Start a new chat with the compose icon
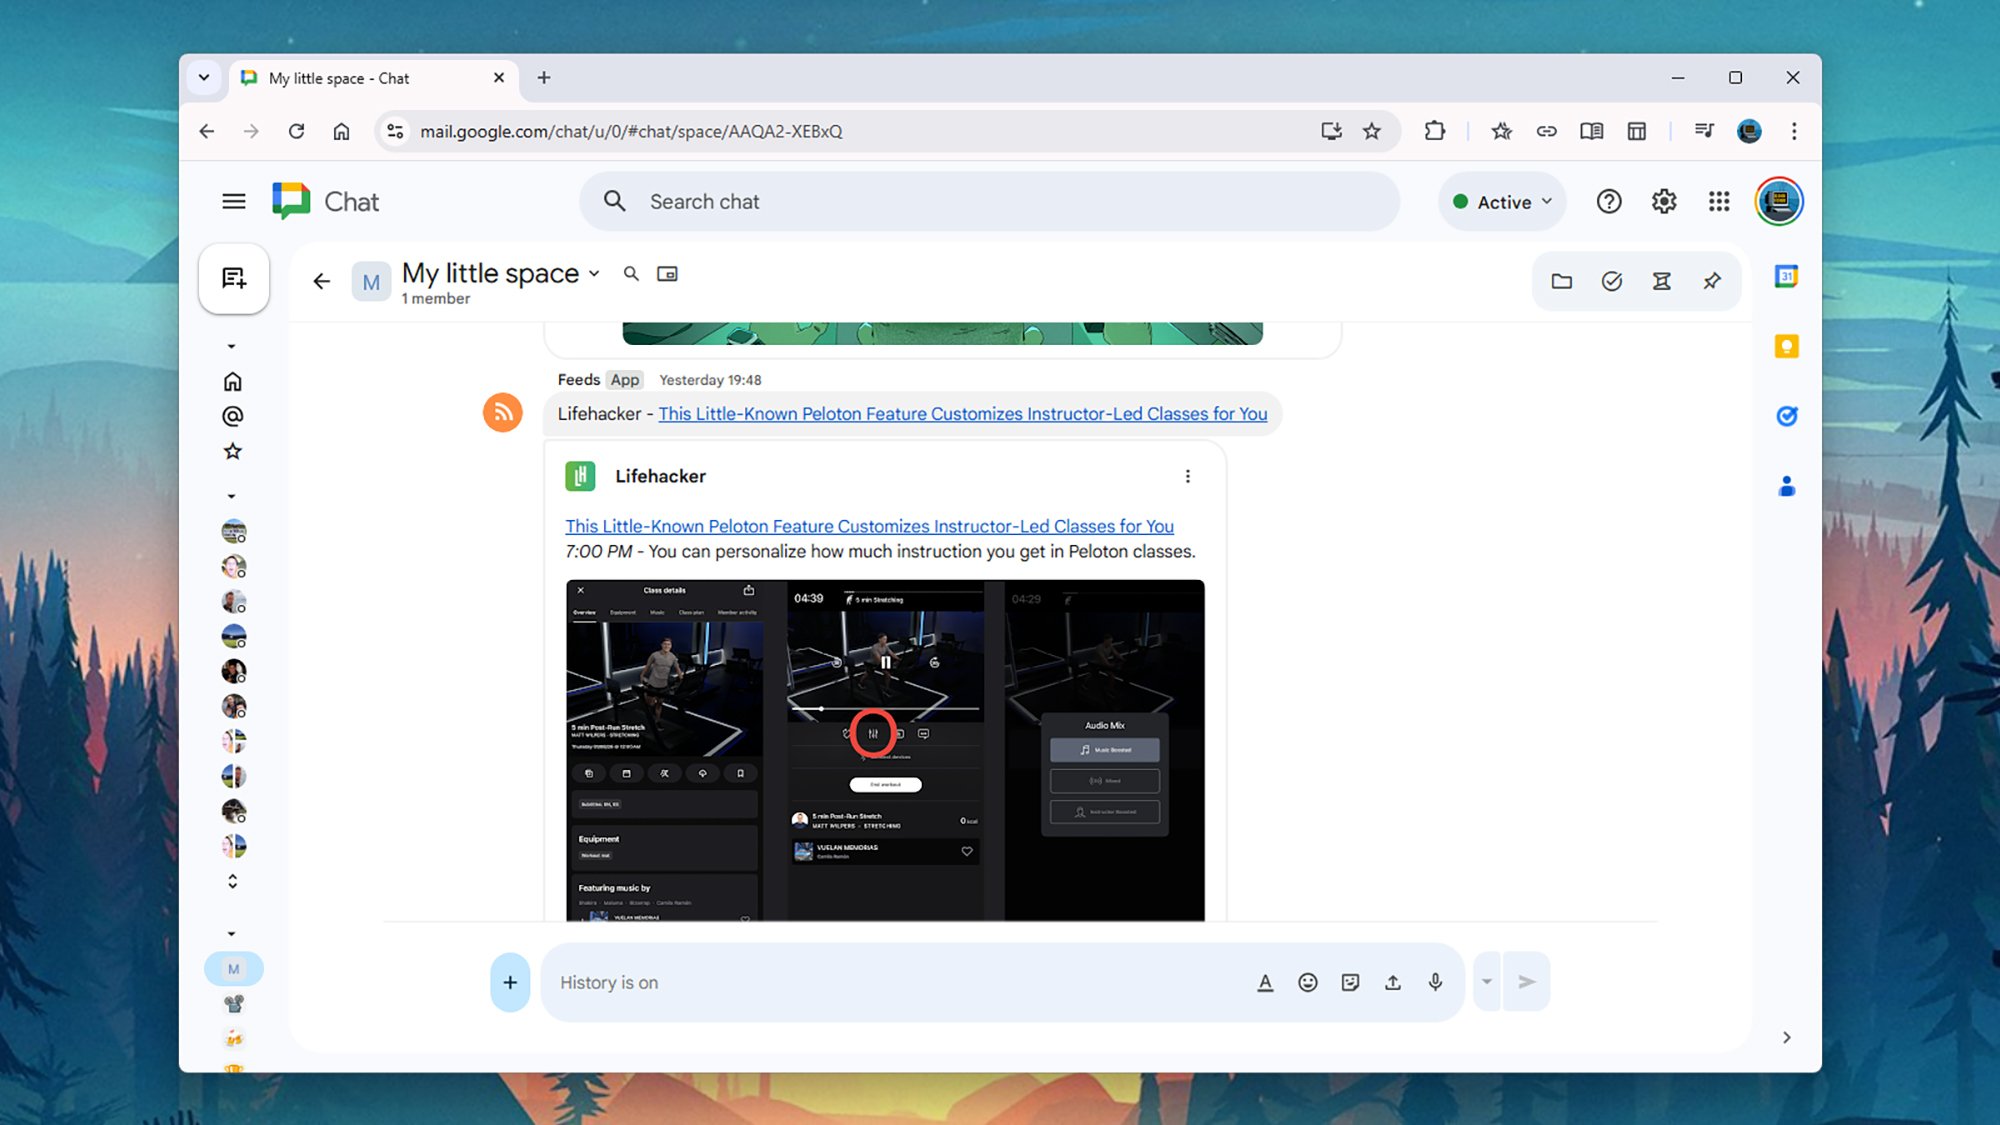2000x1125 pixels. pos(233,280)
